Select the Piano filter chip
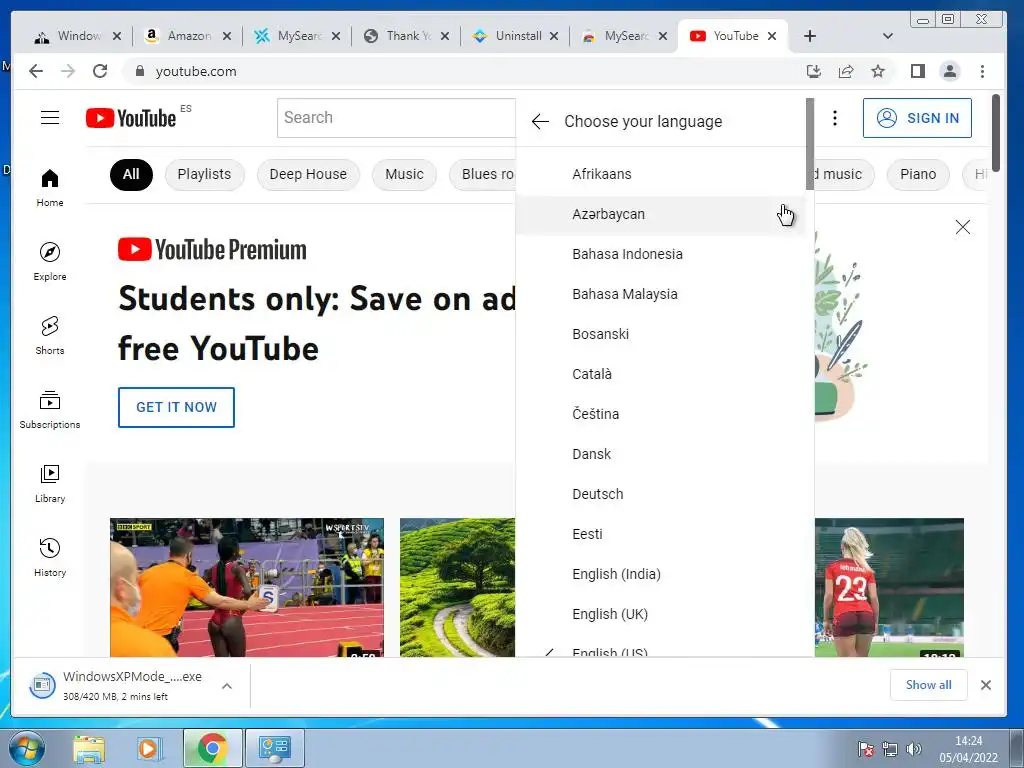 click(x=918, y=174)
